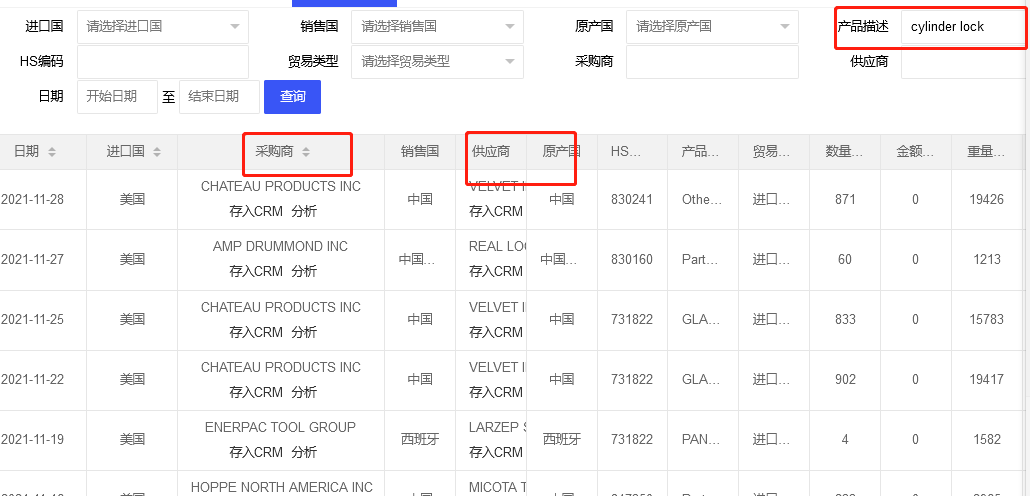Click the 重量 column header
Viewport: 1030px width, 496px height.
click(987, 152)
